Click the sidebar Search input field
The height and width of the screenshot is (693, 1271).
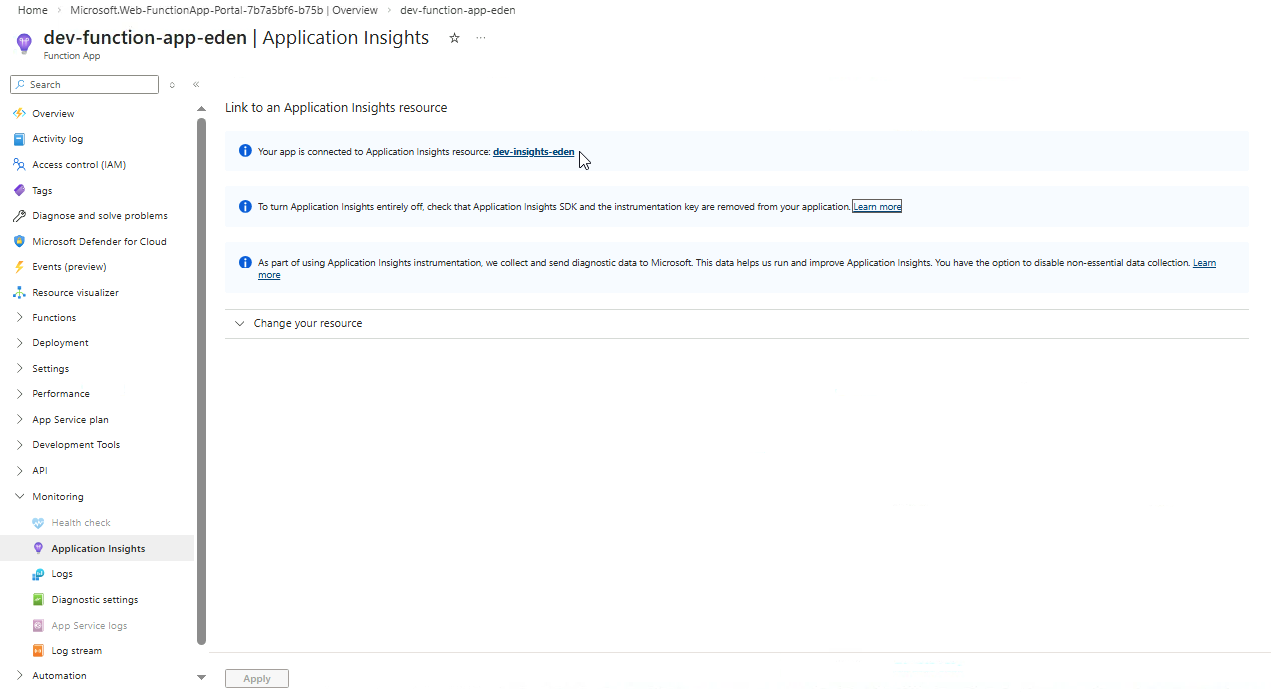point(90,85)
